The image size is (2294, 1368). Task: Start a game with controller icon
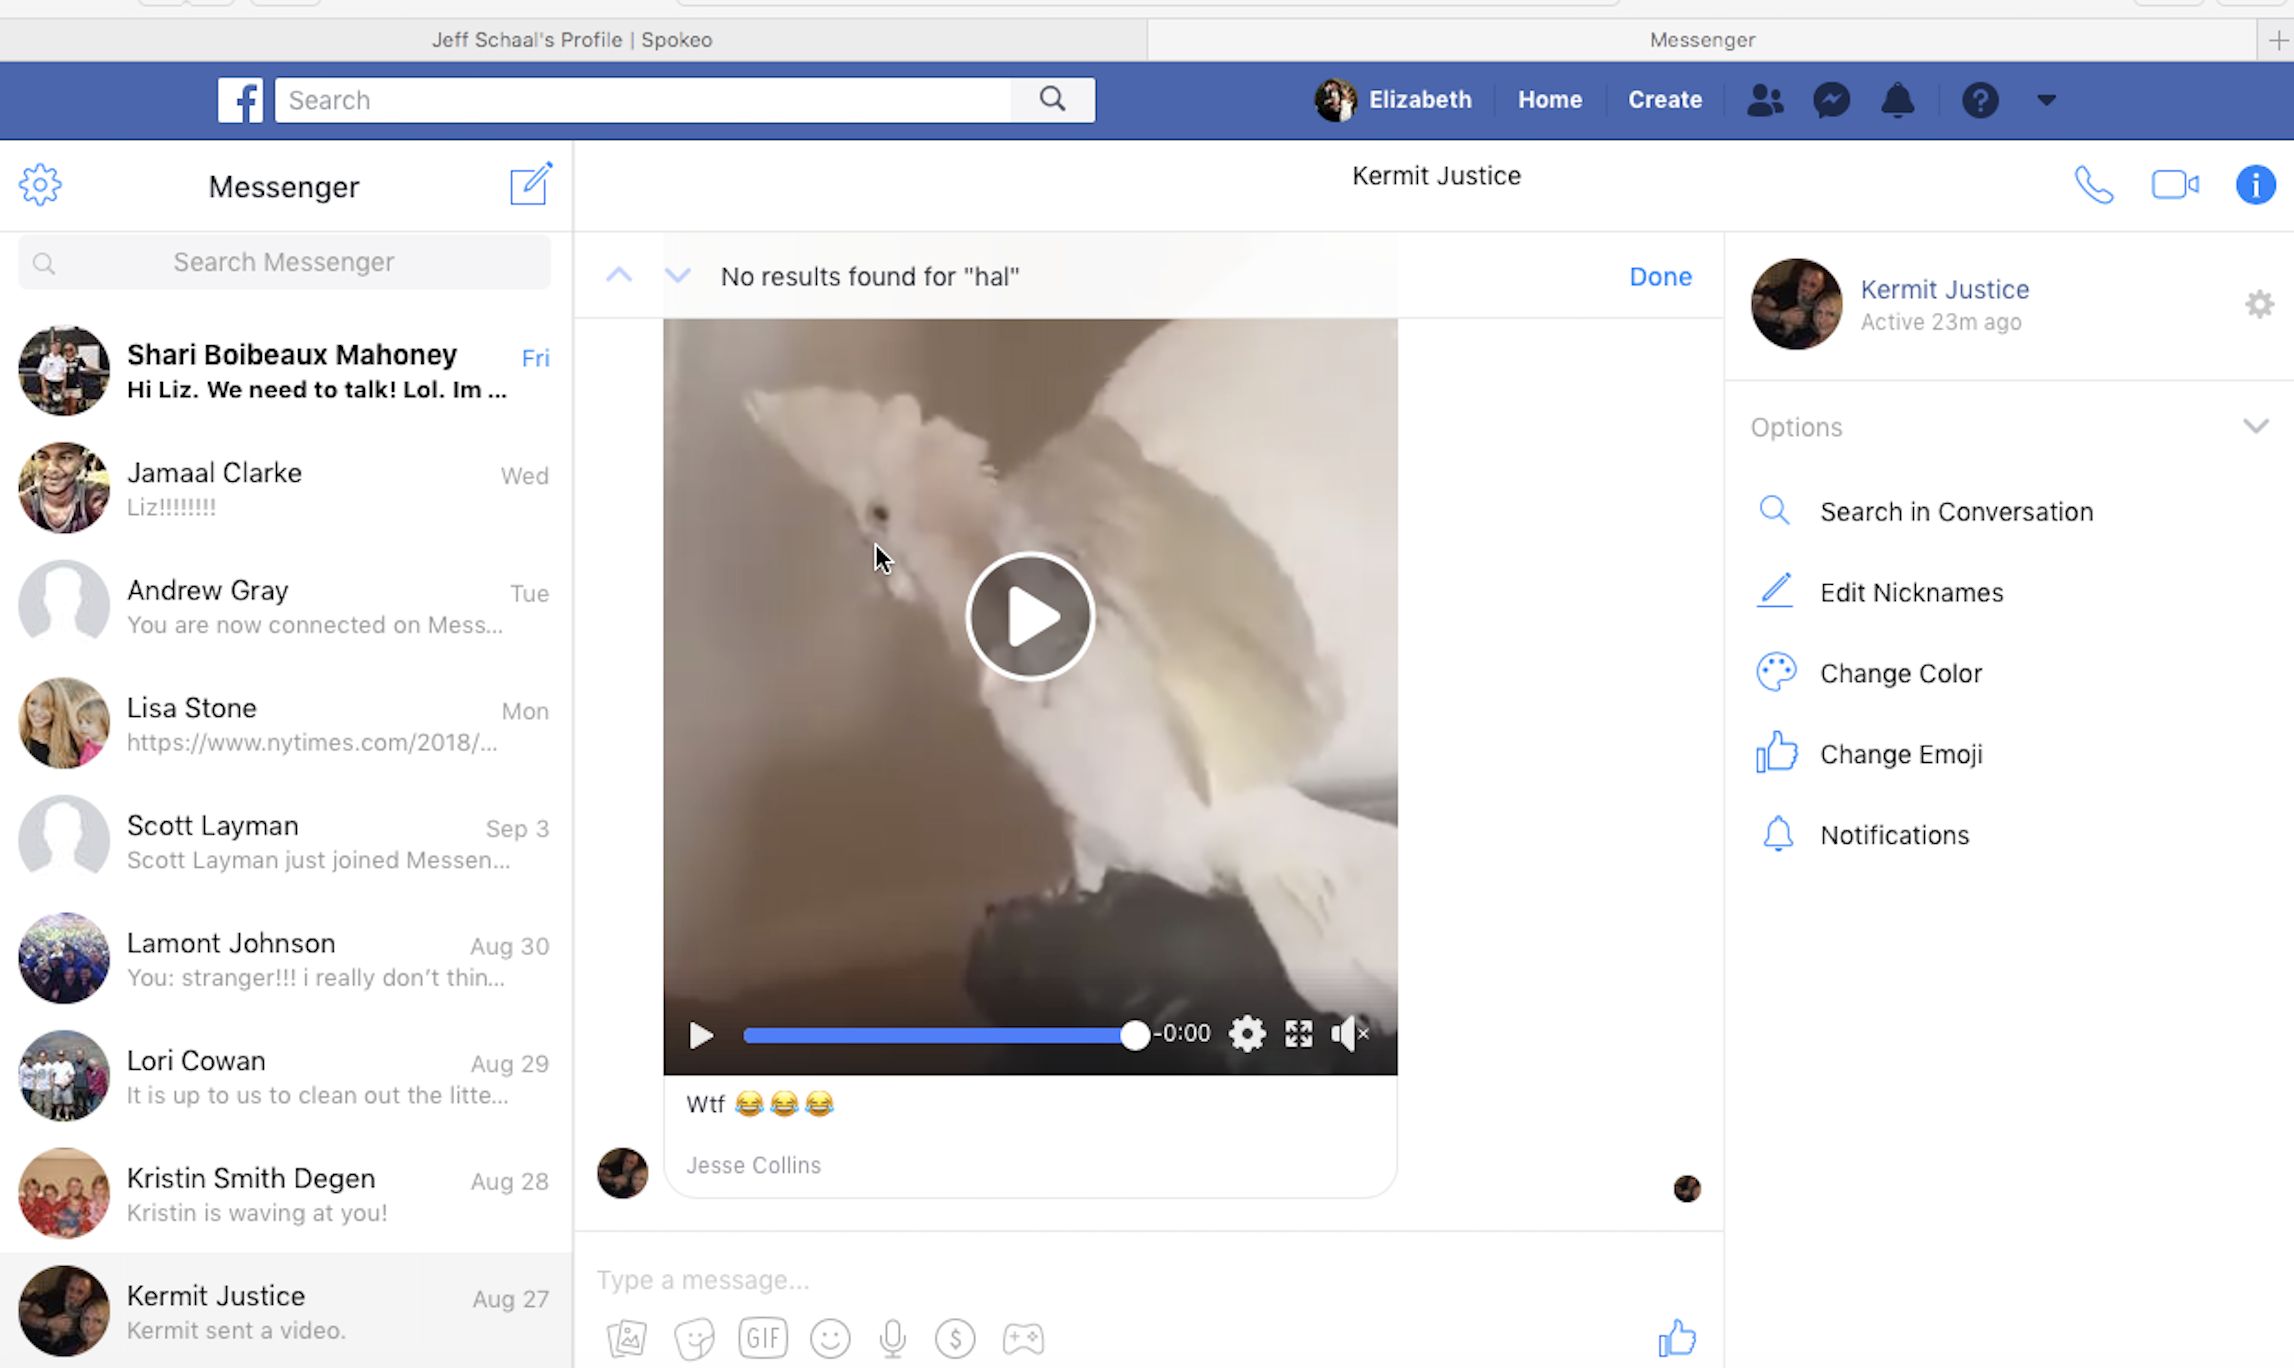point(1023,1338)
